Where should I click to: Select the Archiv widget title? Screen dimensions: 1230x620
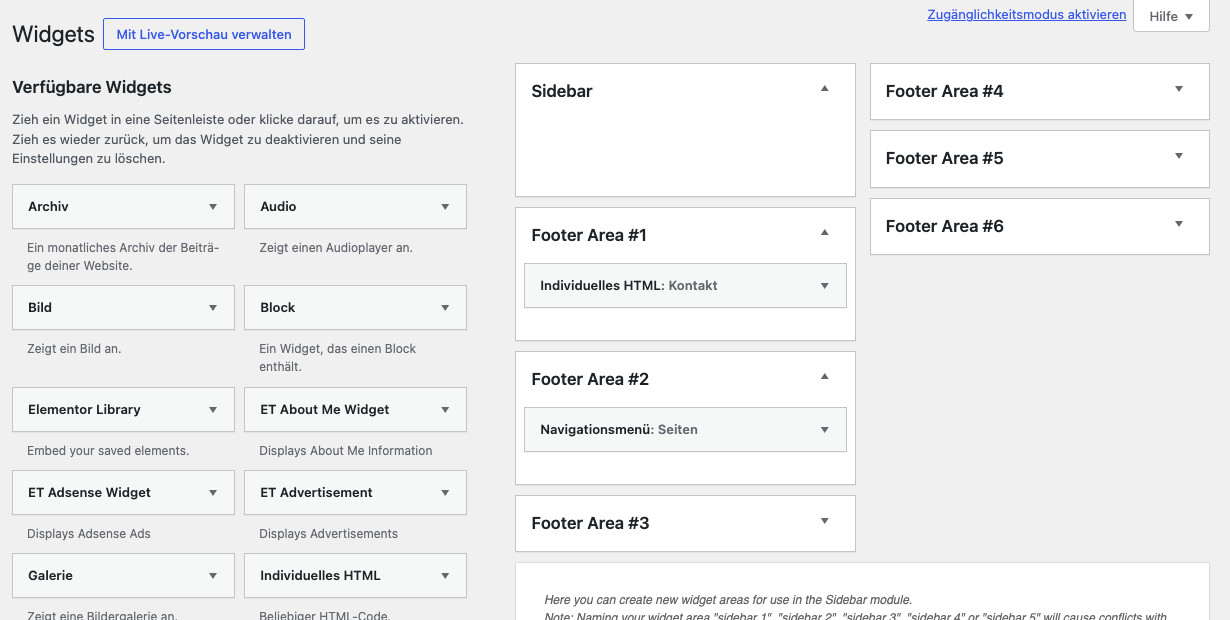point(48,206)
